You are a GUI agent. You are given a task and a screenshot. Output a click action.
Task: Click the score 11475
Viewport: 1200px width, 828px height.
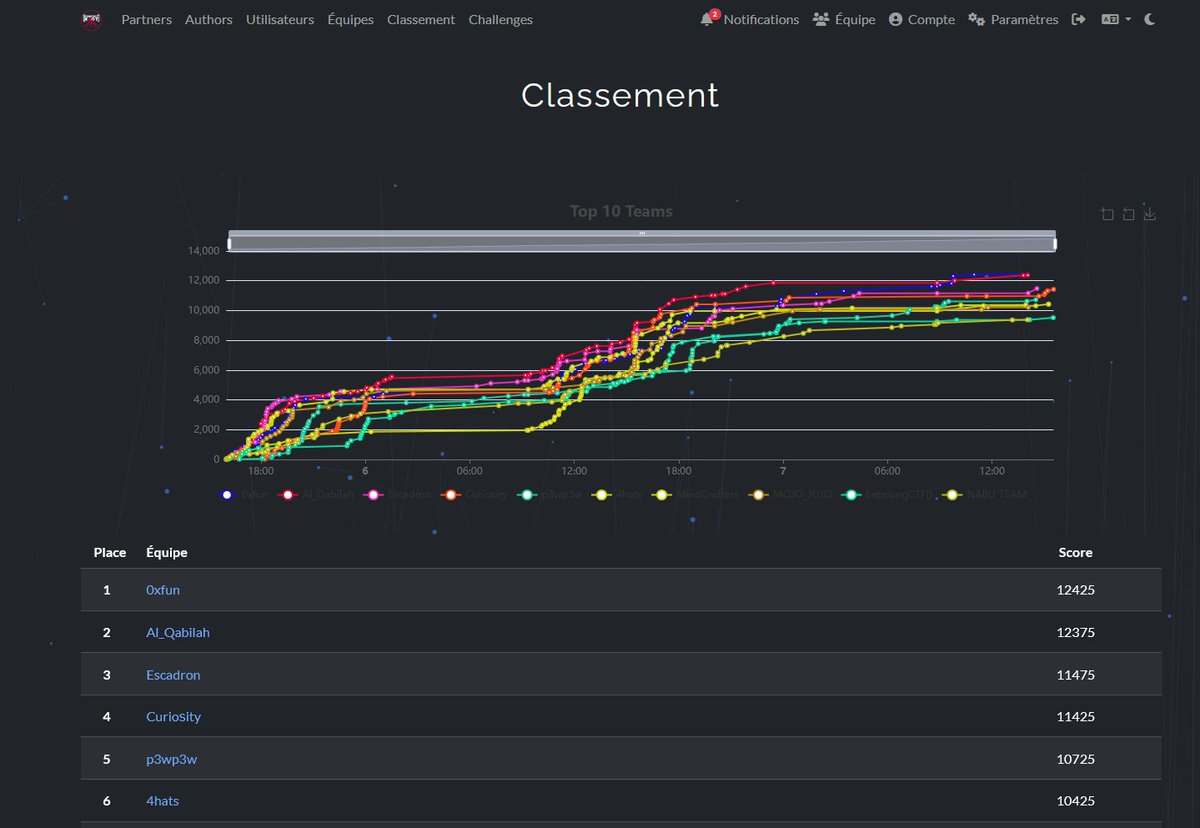[1075, 675]
